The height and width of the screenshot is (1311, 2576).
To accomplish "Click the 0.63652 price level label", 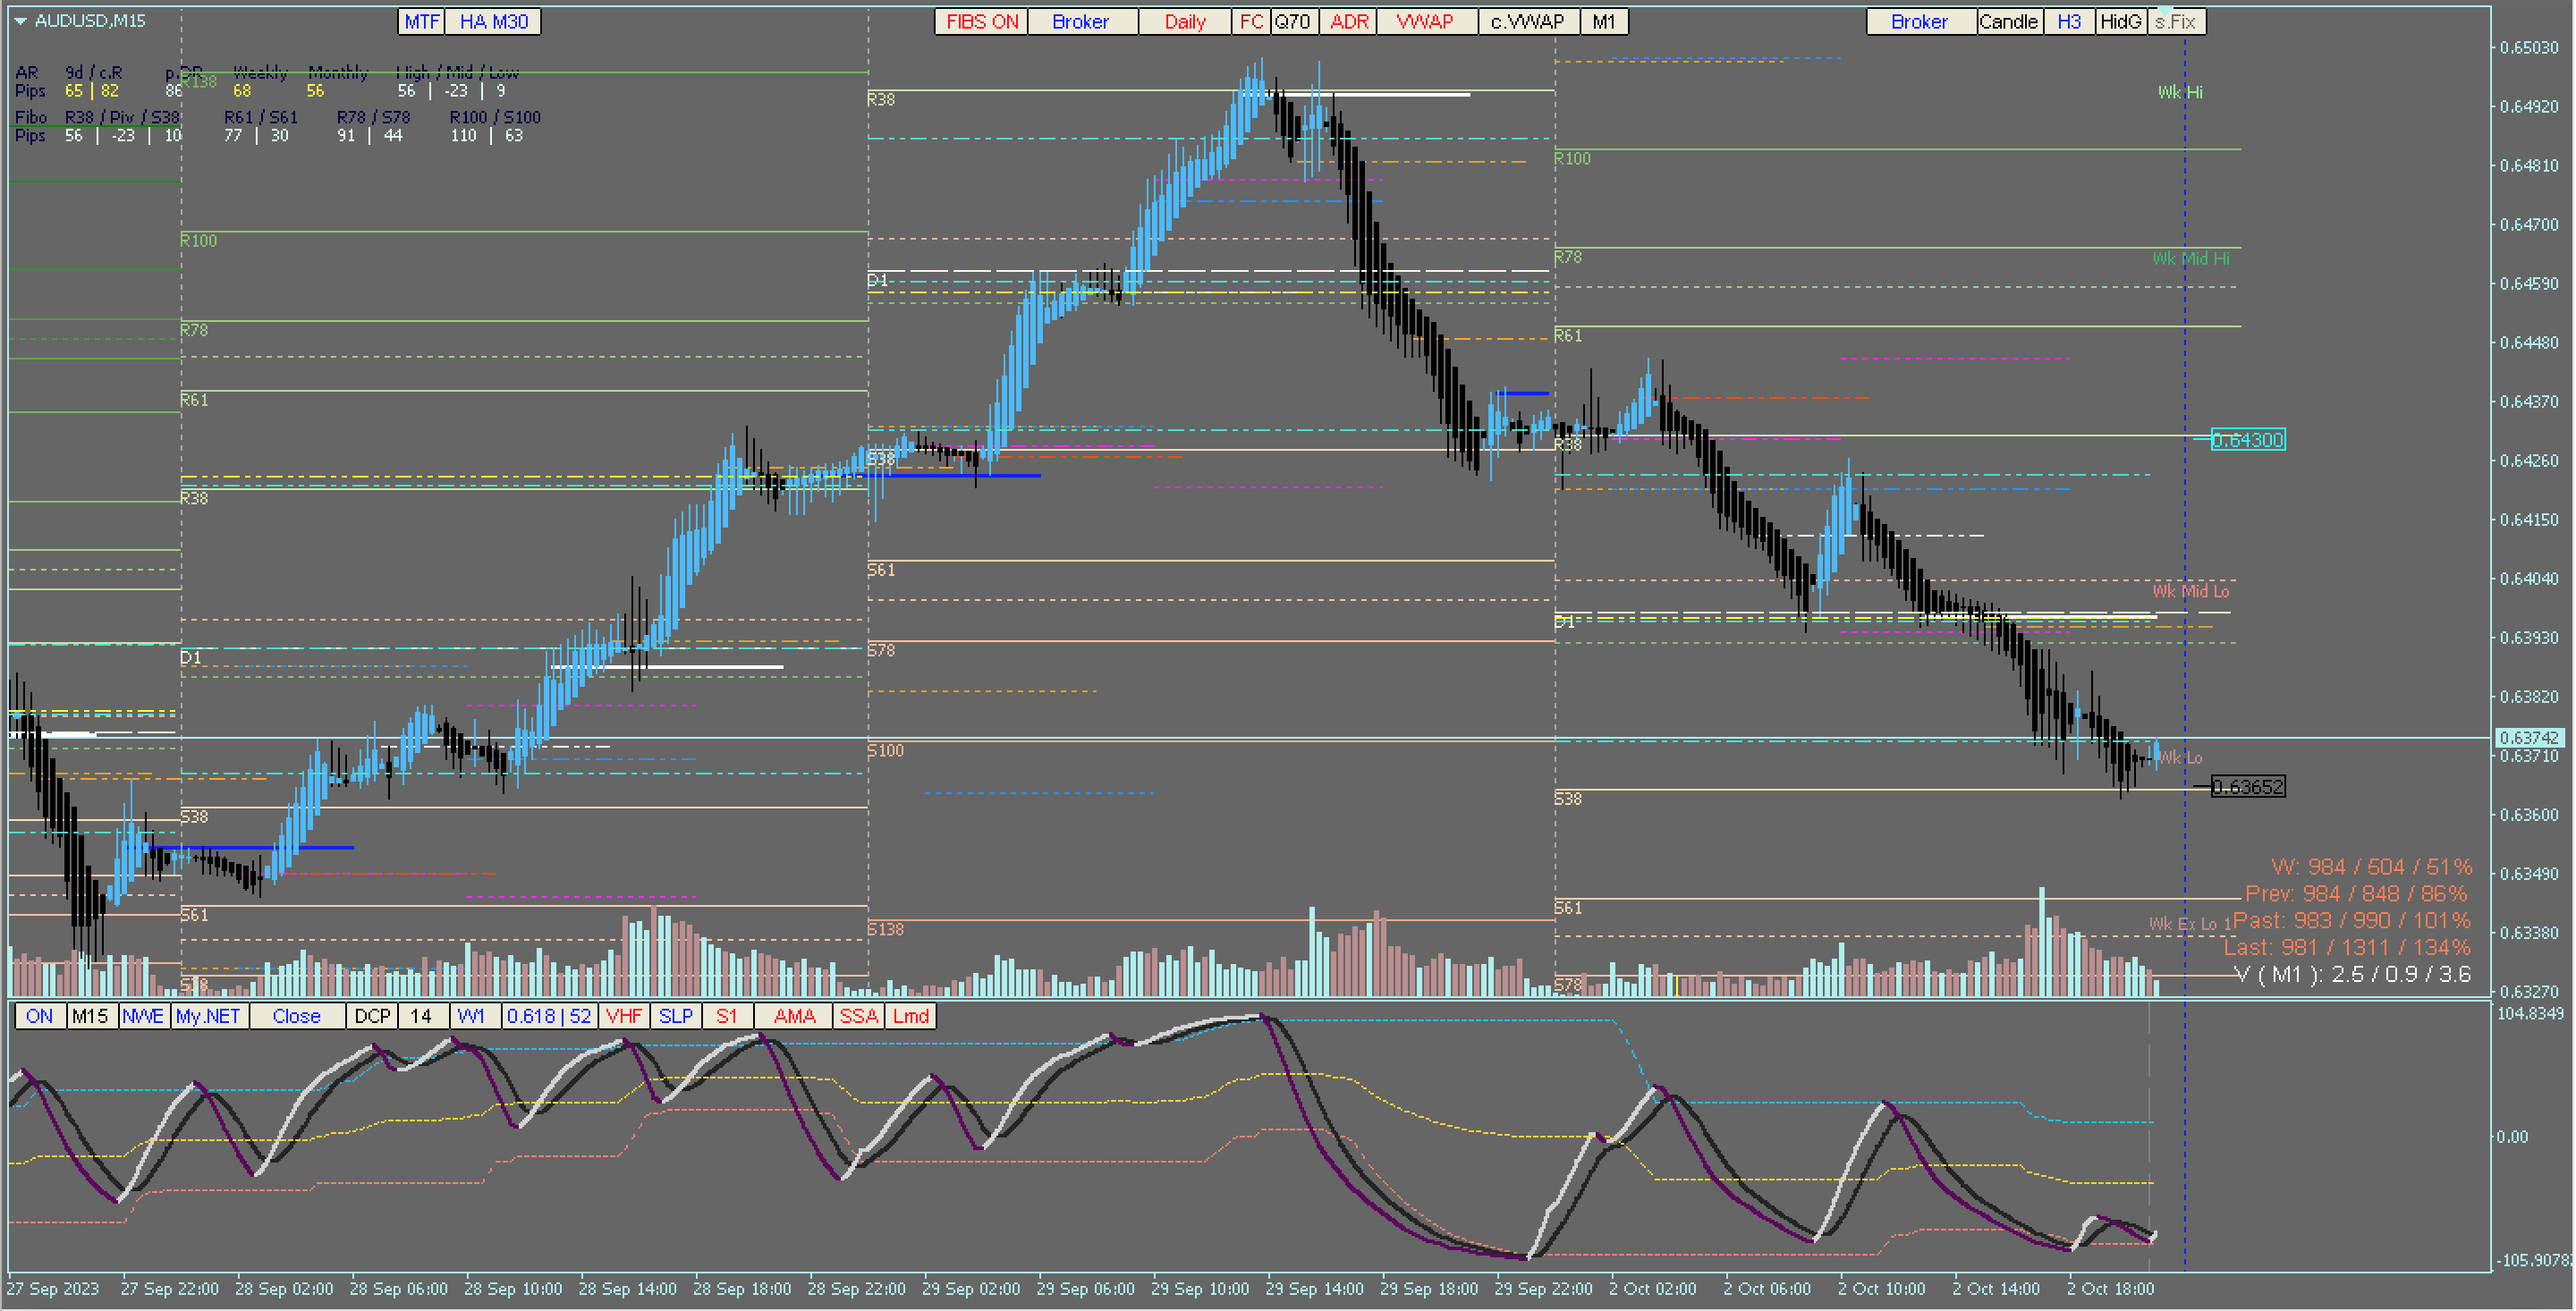I will click(2247, 787).
